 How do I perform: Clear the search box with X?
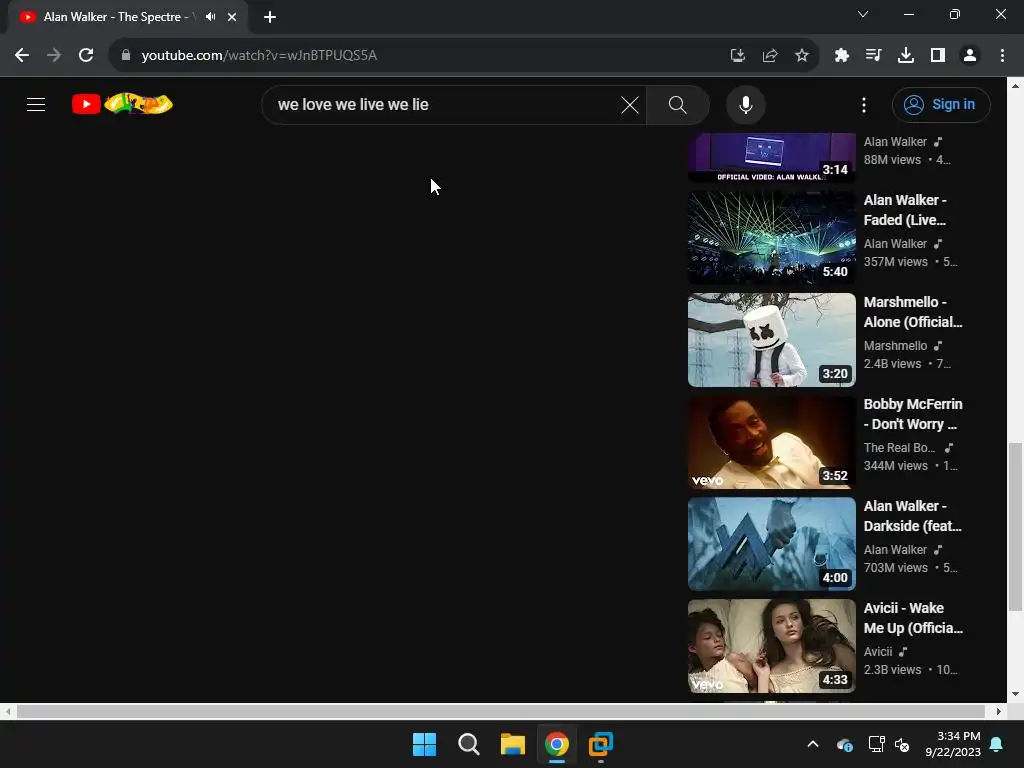[630, 104]
